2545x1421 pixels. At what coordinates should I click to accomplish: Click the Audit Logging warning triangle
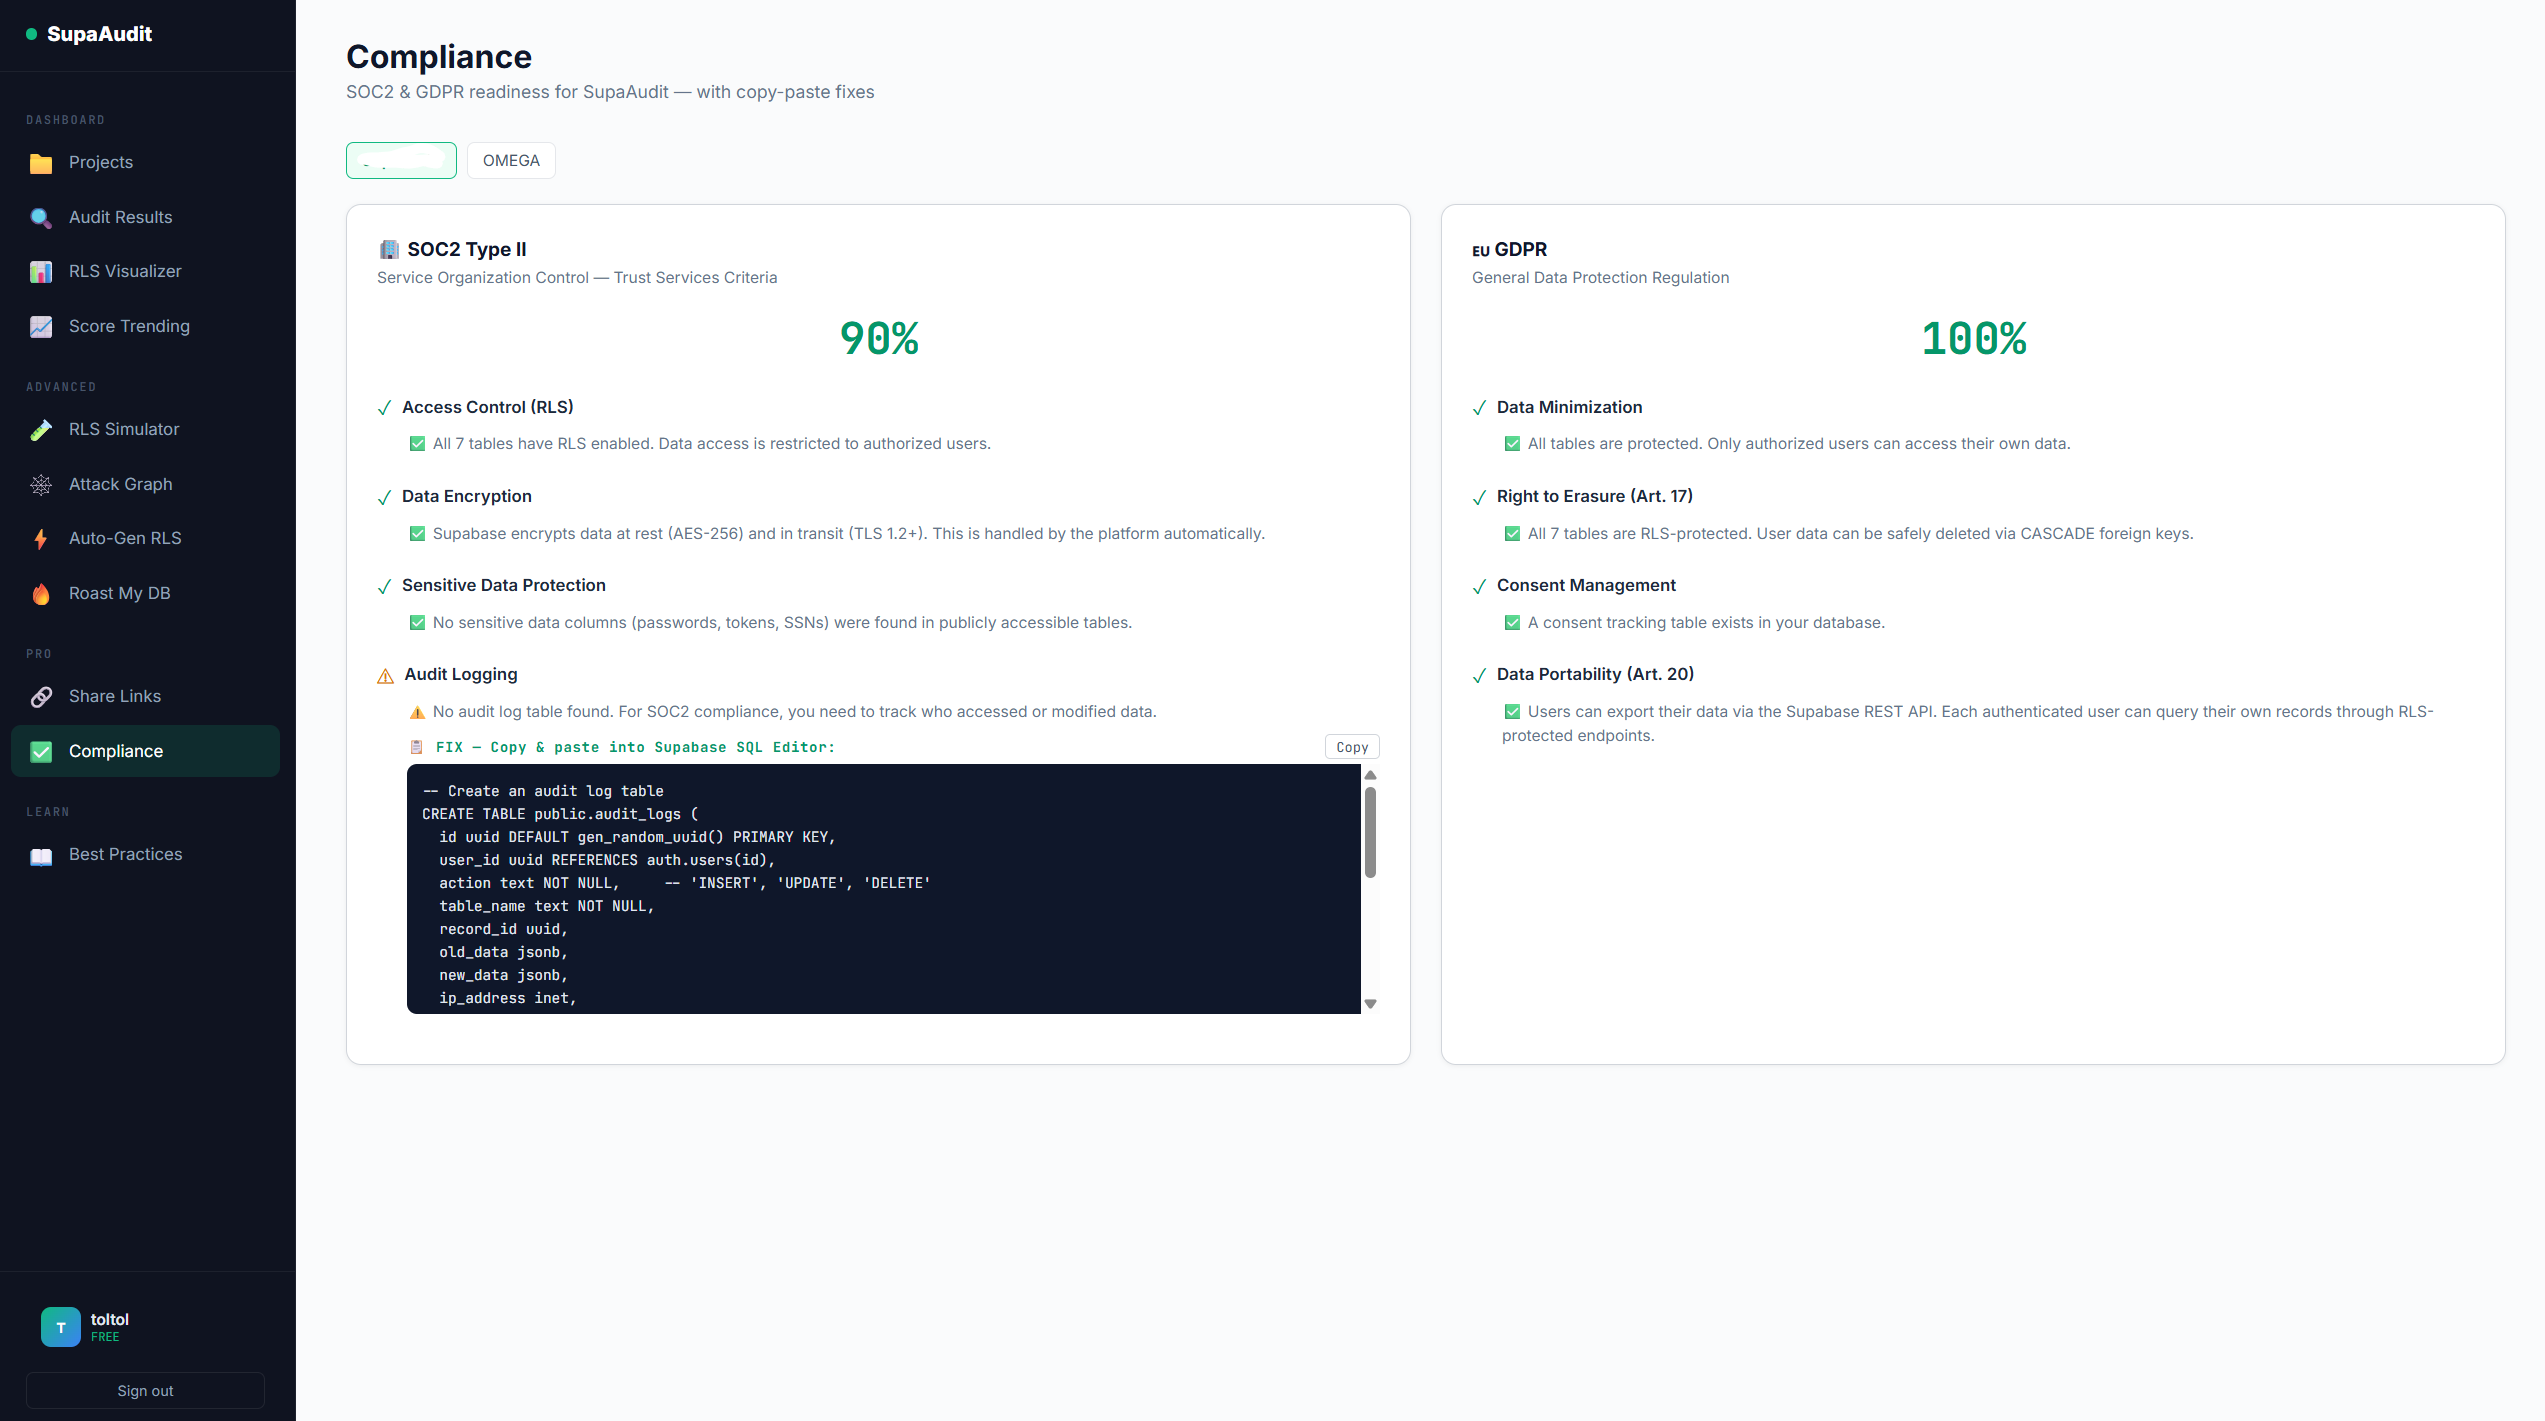385,676
